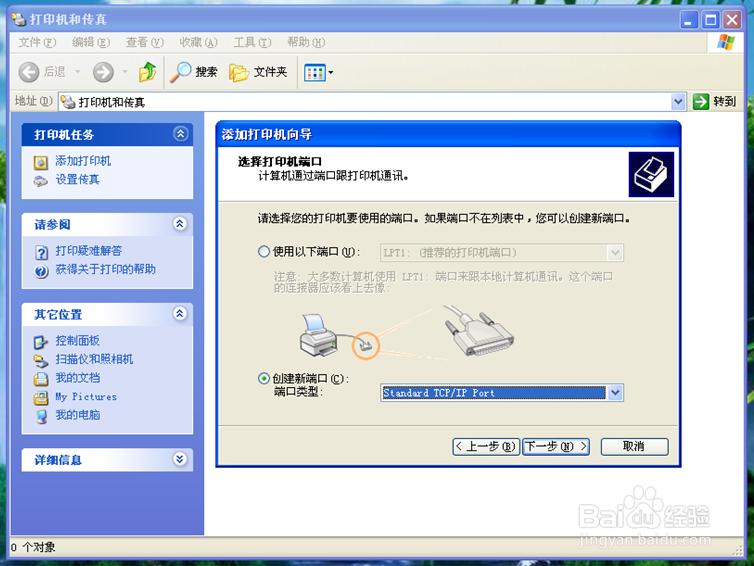Screen dimensions: 754x566
Task: Close the Printers and Faxes window
Action: pyautogui.click(x=732, y=20)
